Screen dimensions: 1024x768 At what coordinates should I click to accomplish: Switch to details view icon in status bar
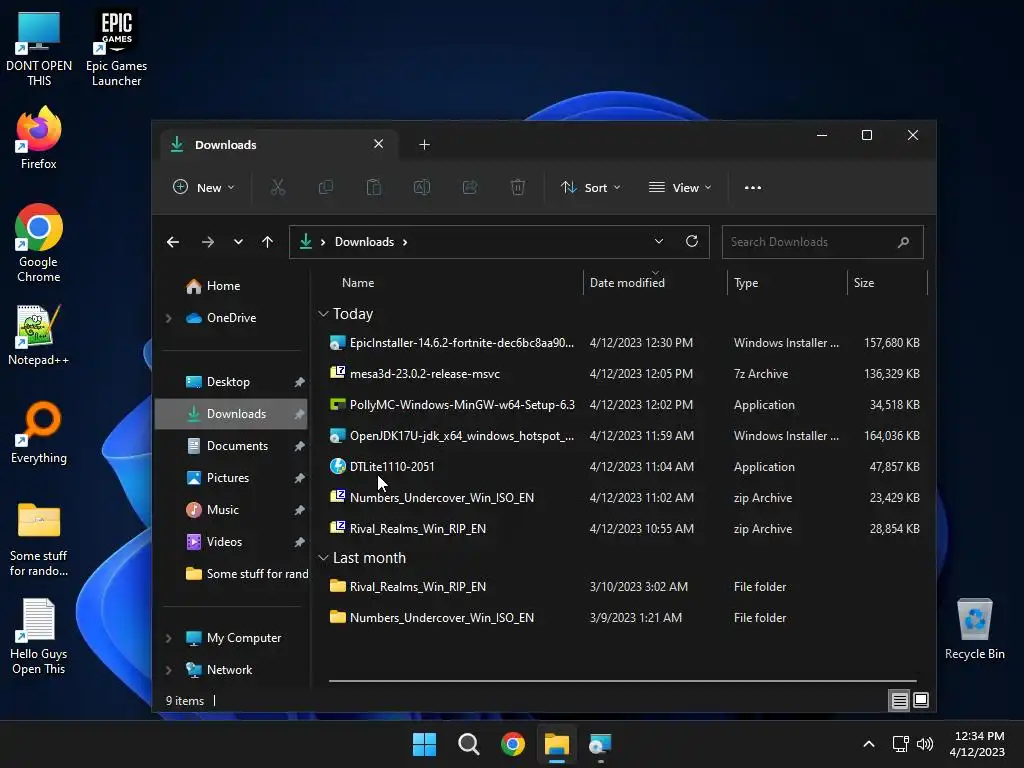(x=899, y=701)
